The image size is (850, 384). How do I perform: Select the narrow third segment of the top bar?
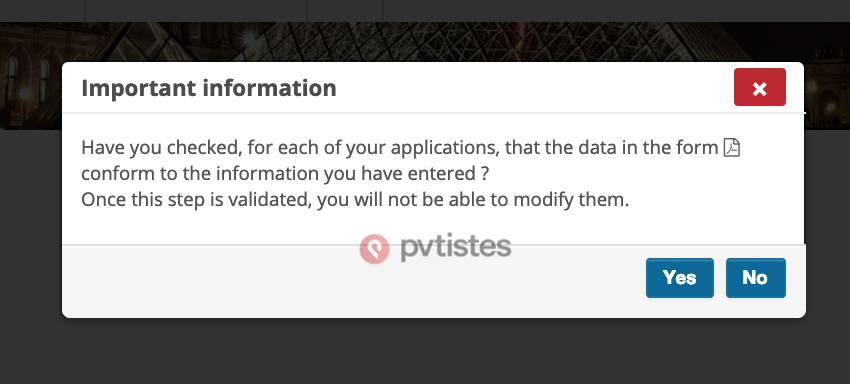tap(345, 11)
